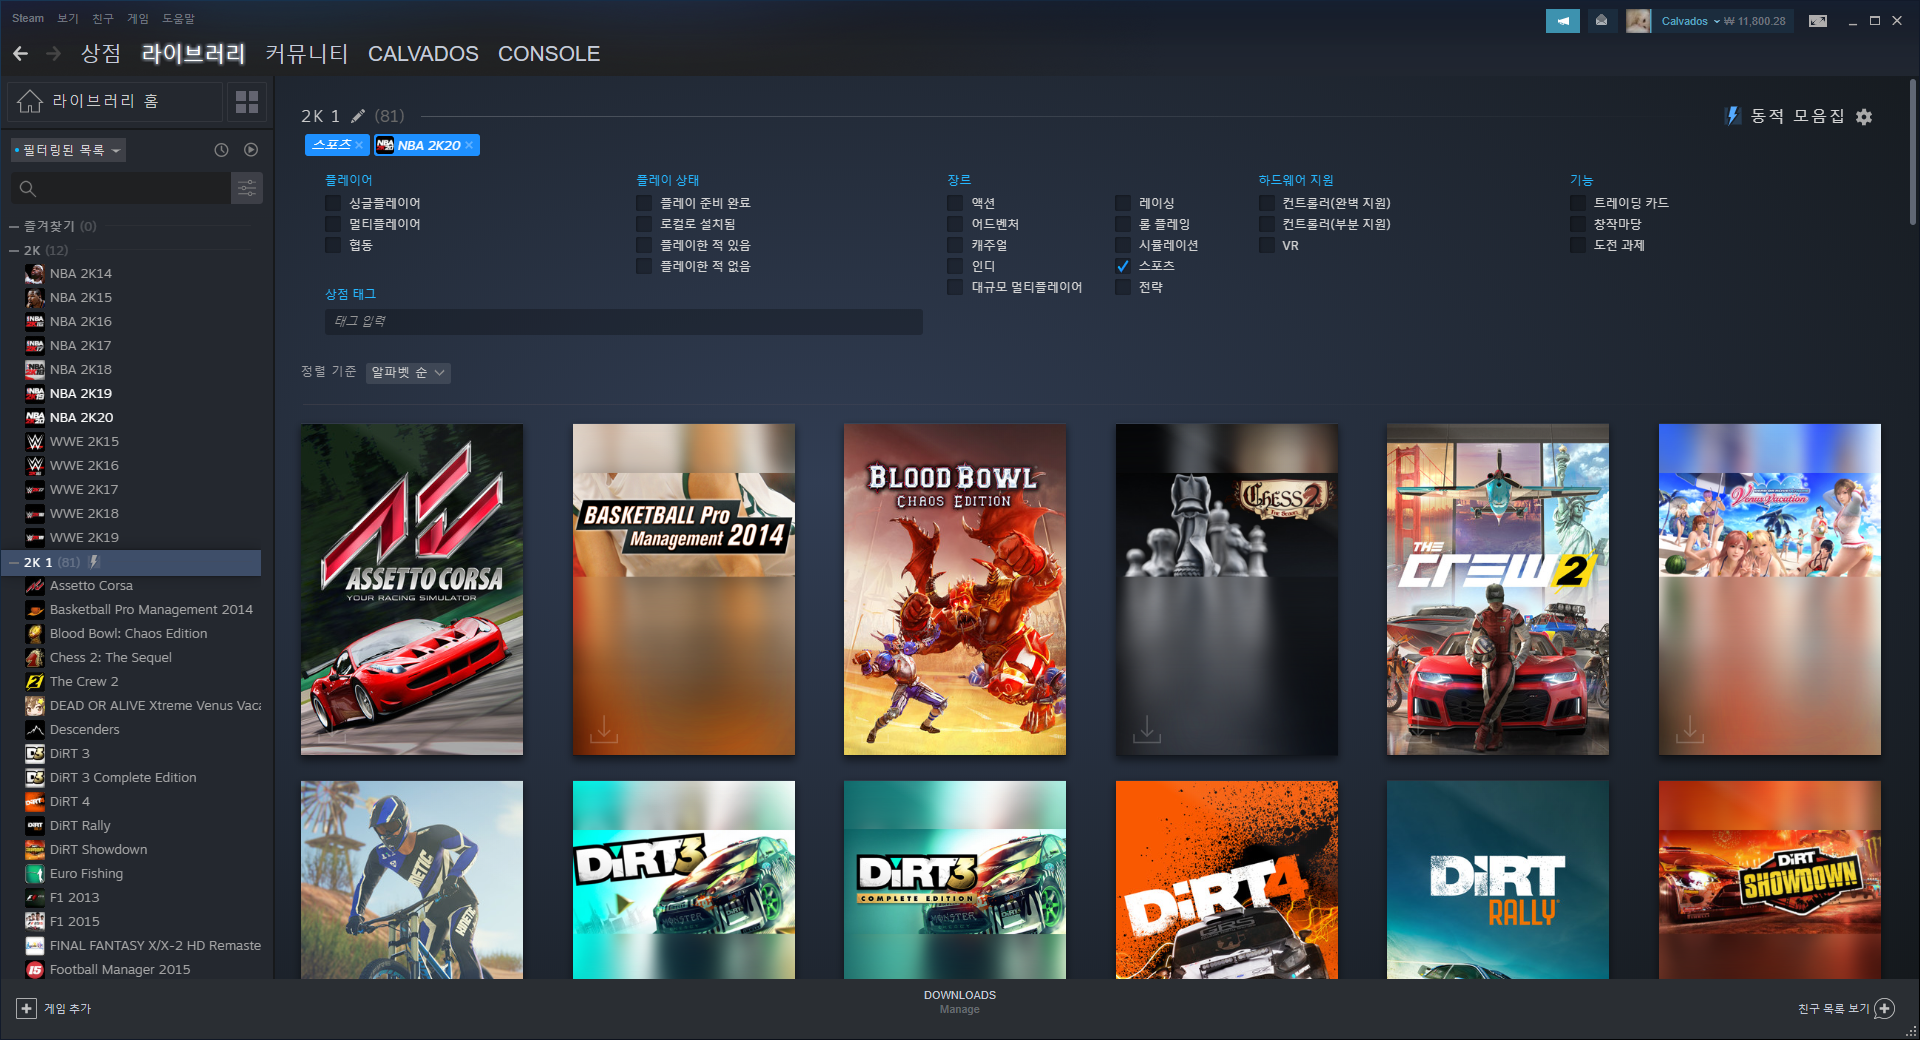The width and height of the screenshot is (1920, 1040).
Task: Toggle 싱글플레이어 checkbox
Action: (333, 203)
